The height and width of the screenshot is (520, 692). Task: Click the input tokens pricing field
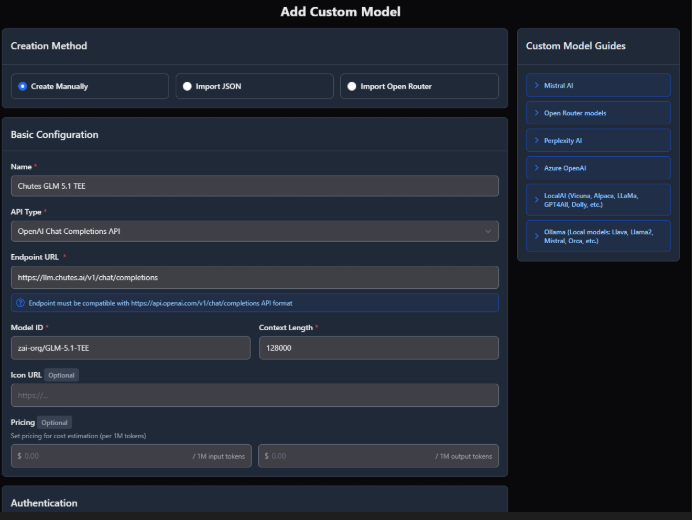(x=131, y=456)
